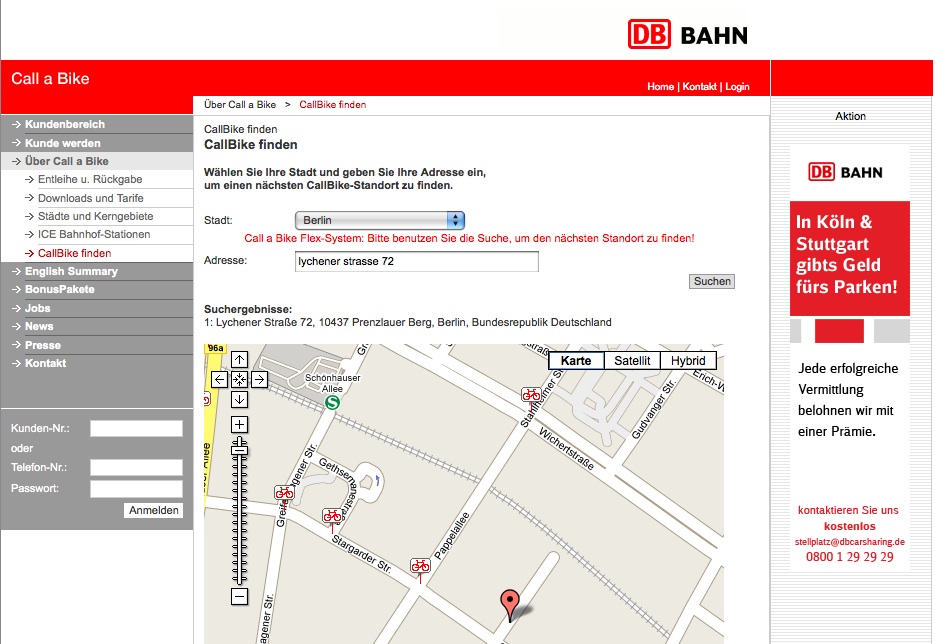This screenshot has width=949, height=644.
Task: Click the Passwort input field
Action: click(136, 489)
